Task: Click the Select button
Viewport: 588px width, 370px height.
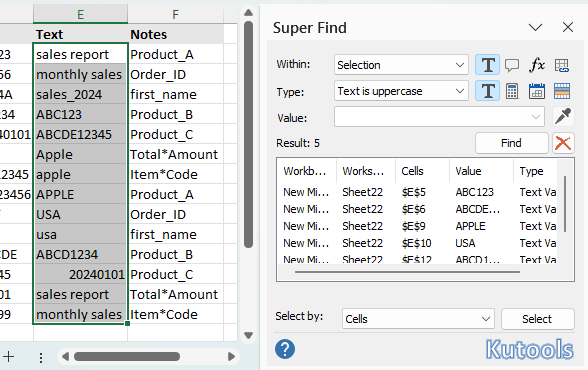Action: pyautogui.click(x=537, y=319)
